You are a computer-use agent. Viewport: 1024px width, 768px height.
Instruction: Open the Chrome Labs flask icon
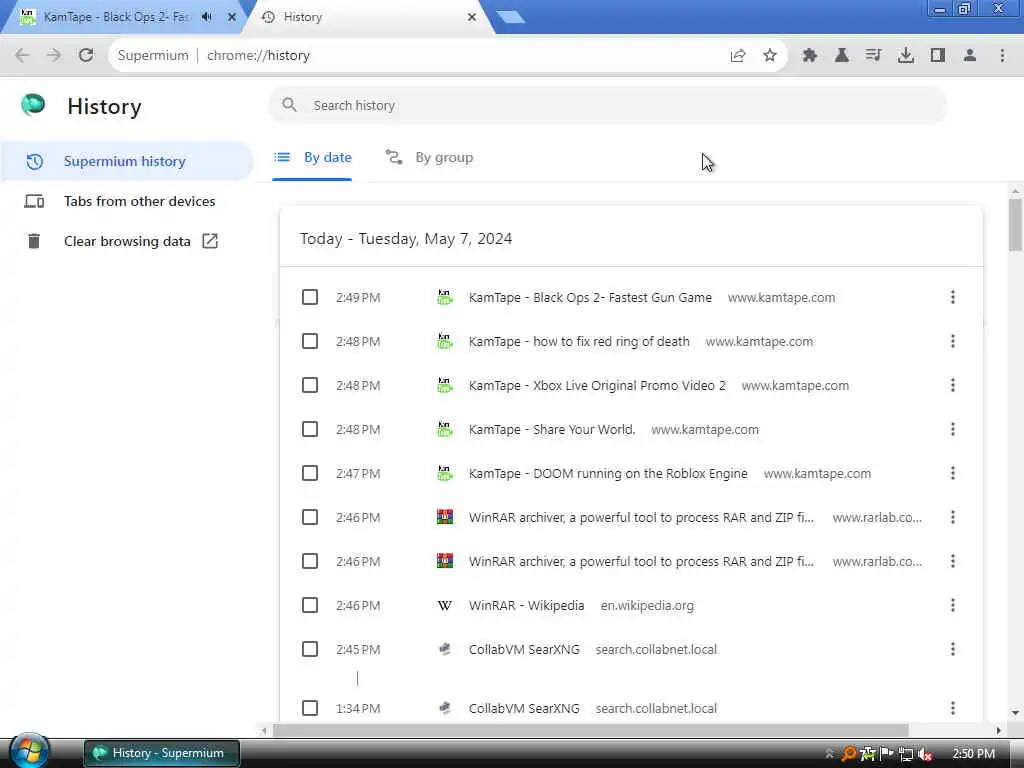tap(842, 56)
